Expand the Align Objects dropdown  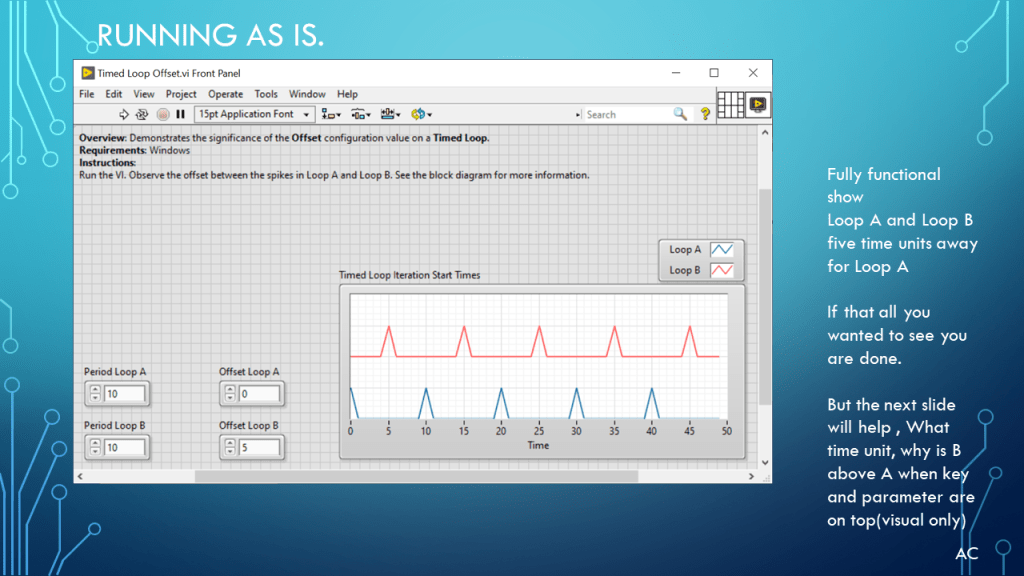(x=331, y=114)
